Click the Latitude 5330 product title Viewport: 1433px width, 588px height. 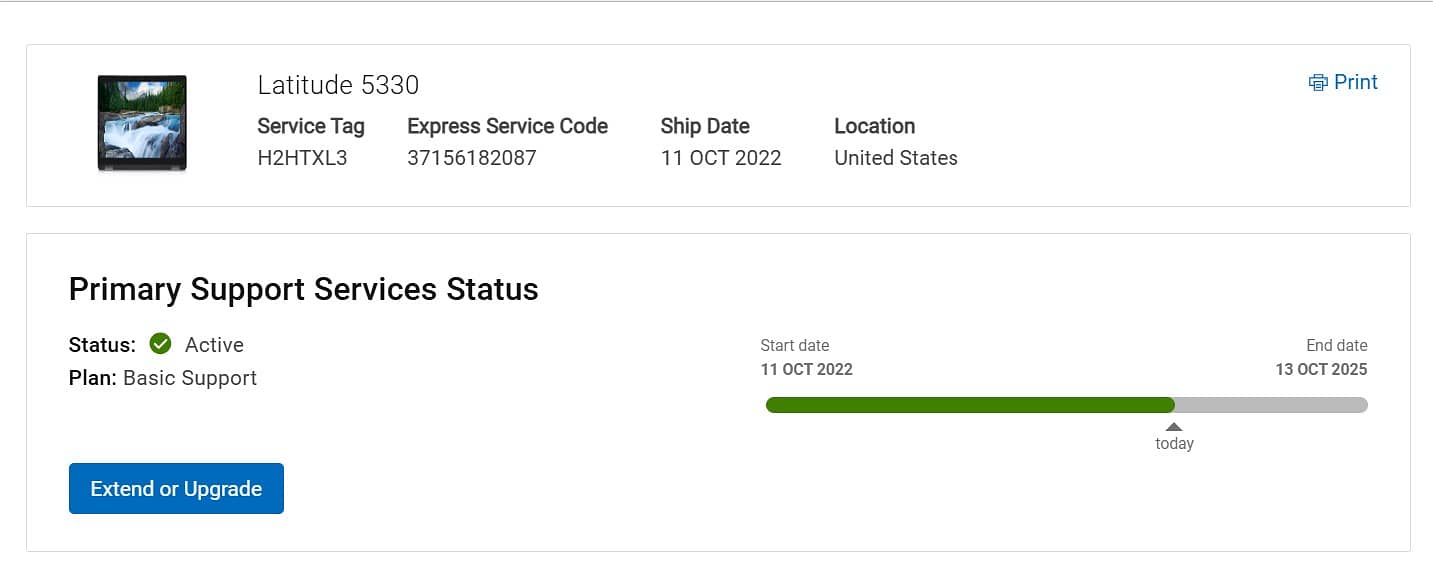pyautogui.click(x=338, y=85)
